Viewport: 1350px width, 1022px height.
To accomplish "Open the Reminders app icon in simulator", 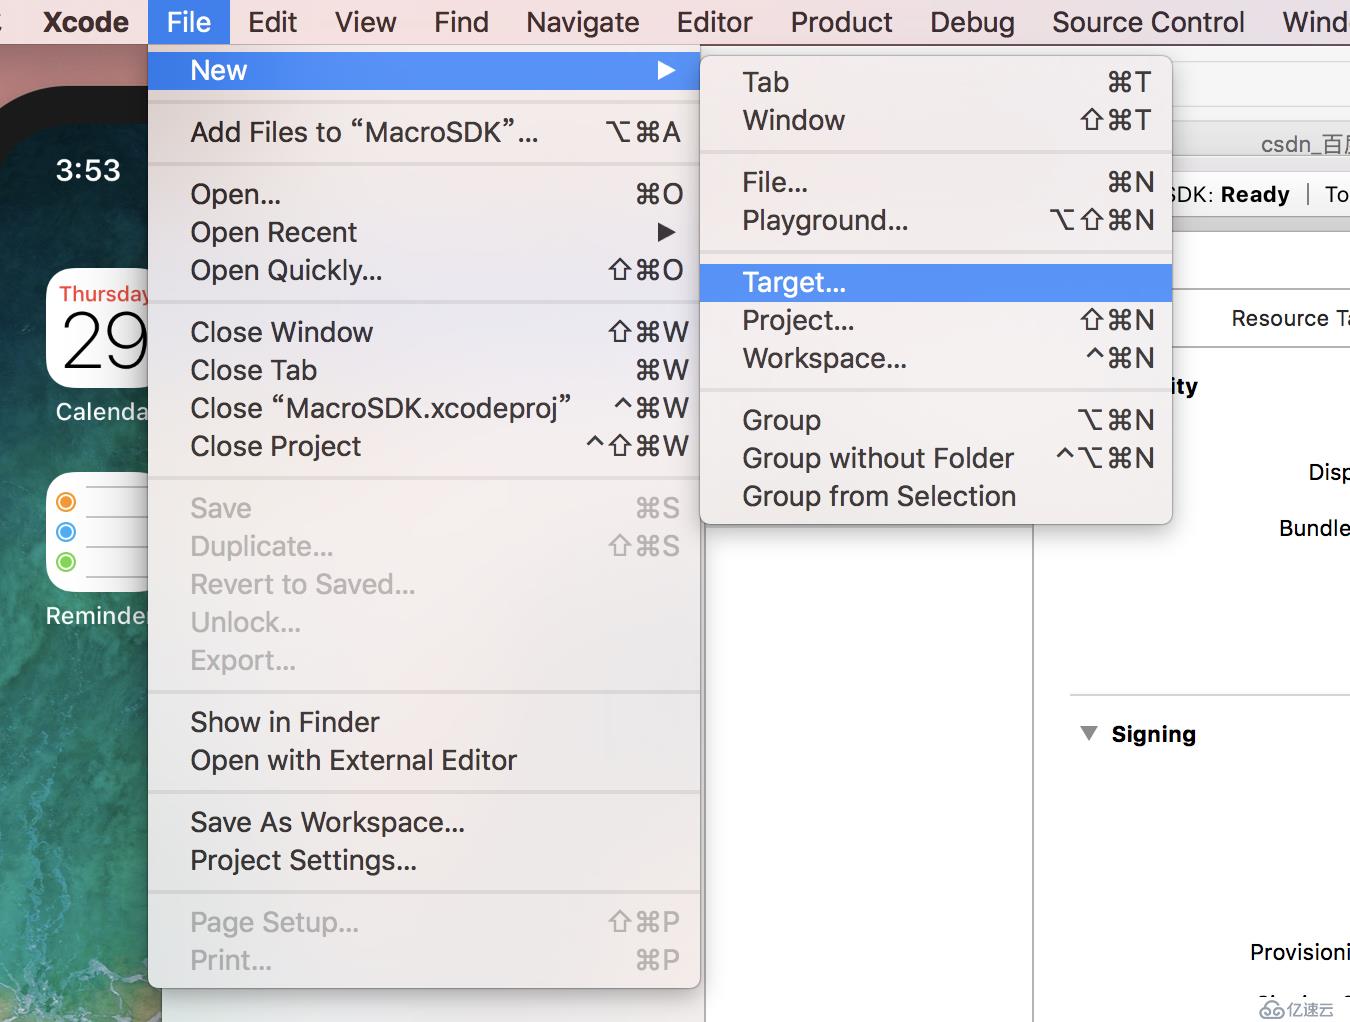I will [98, 532].
